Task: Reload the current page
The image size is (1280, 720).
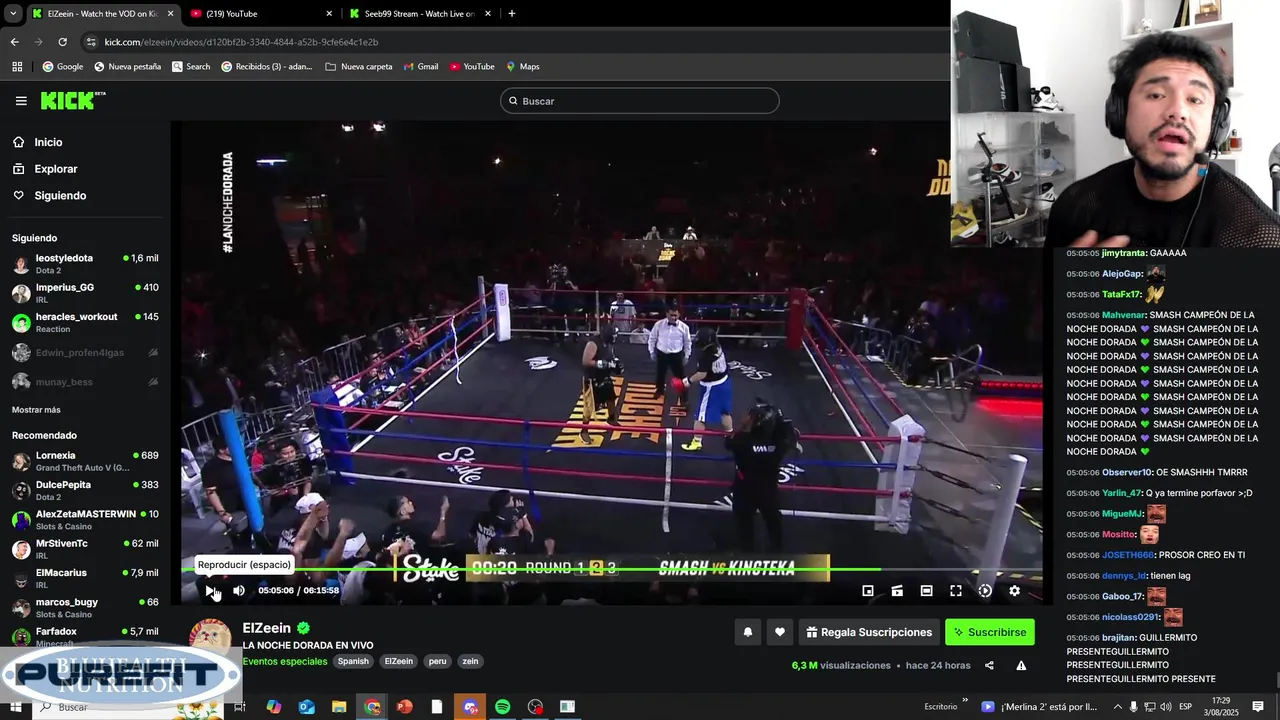Action: point(62,42)
